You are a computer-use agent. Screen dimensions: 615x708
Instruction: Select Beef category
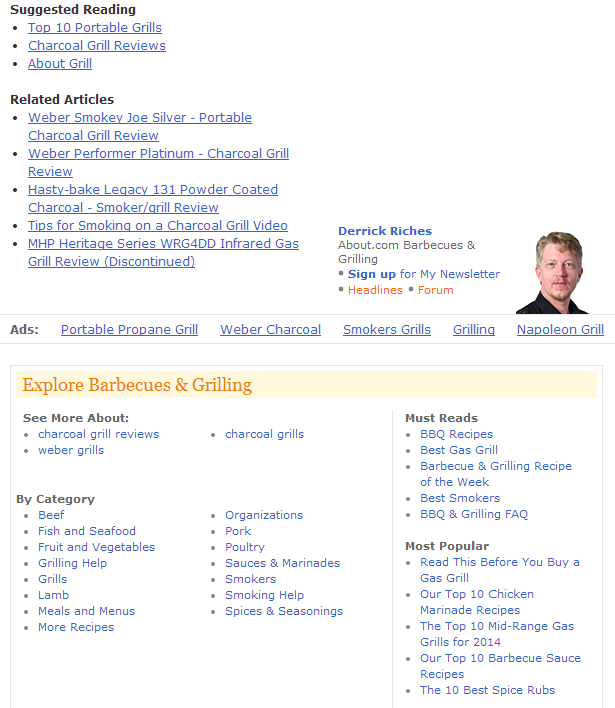pos(51,515)
